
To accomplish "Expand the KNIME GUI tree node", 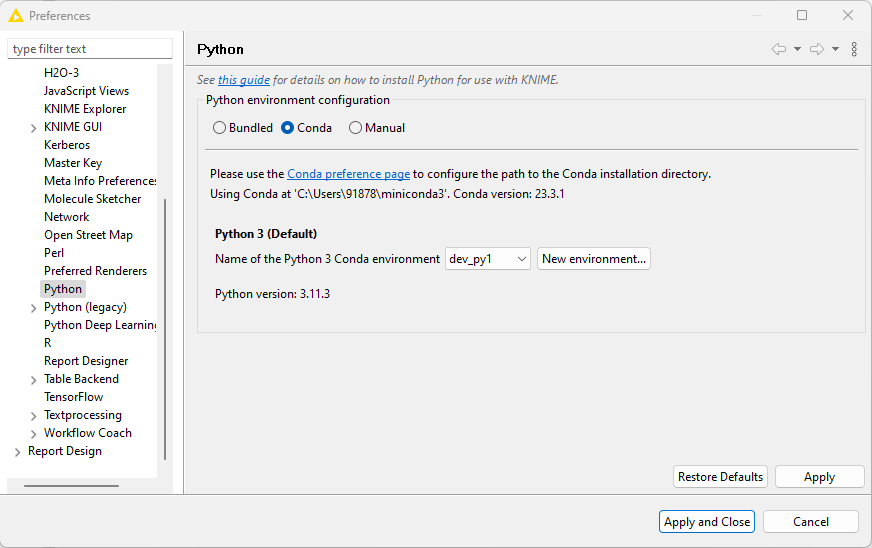I will pos(33,128).
